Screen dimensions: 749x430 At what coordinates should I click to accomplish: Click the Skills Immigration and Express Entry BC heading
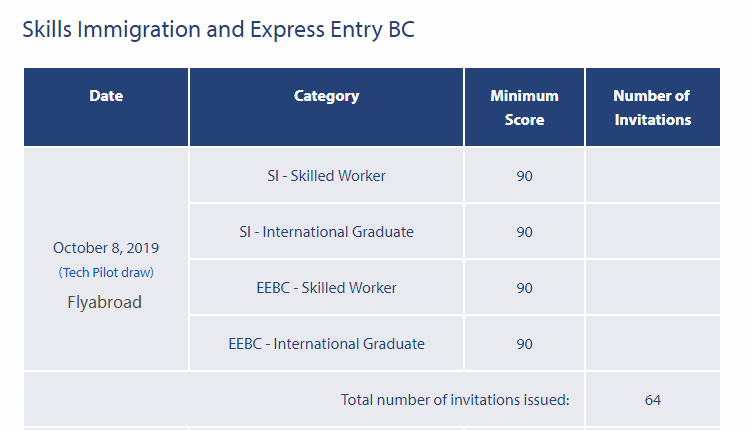[218, 30]
